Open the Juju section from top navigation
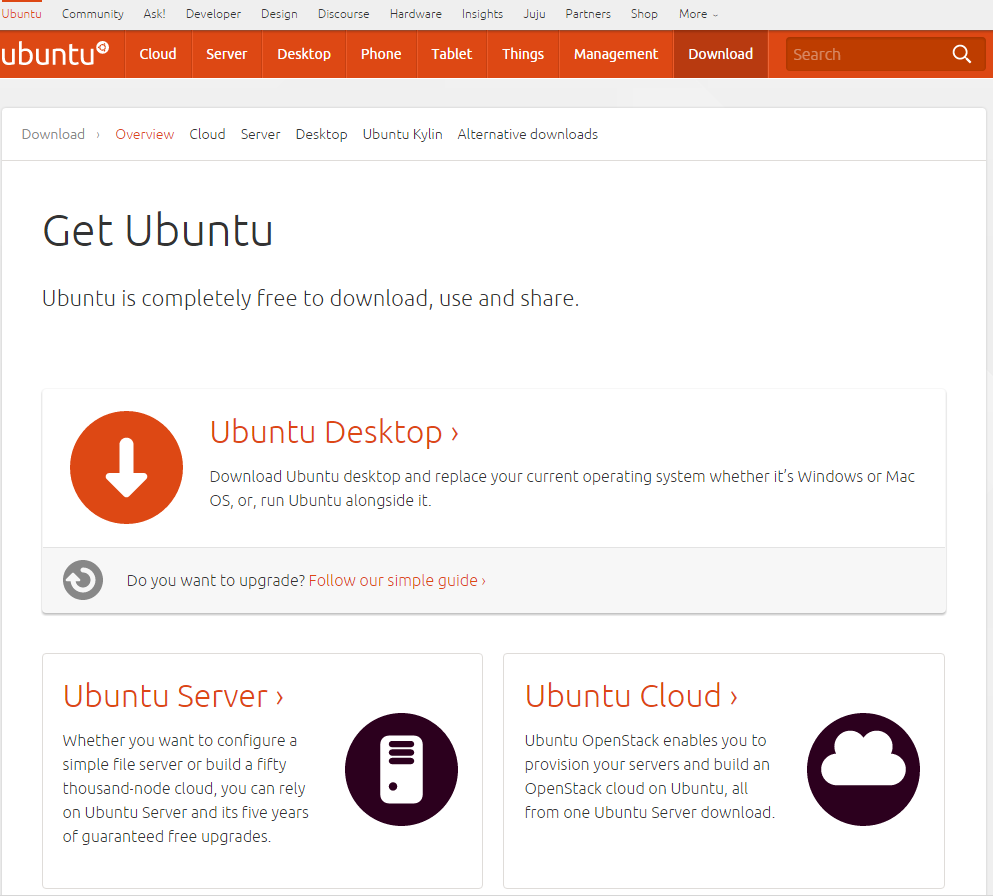 pyautogui.click(x=534, y=13)
